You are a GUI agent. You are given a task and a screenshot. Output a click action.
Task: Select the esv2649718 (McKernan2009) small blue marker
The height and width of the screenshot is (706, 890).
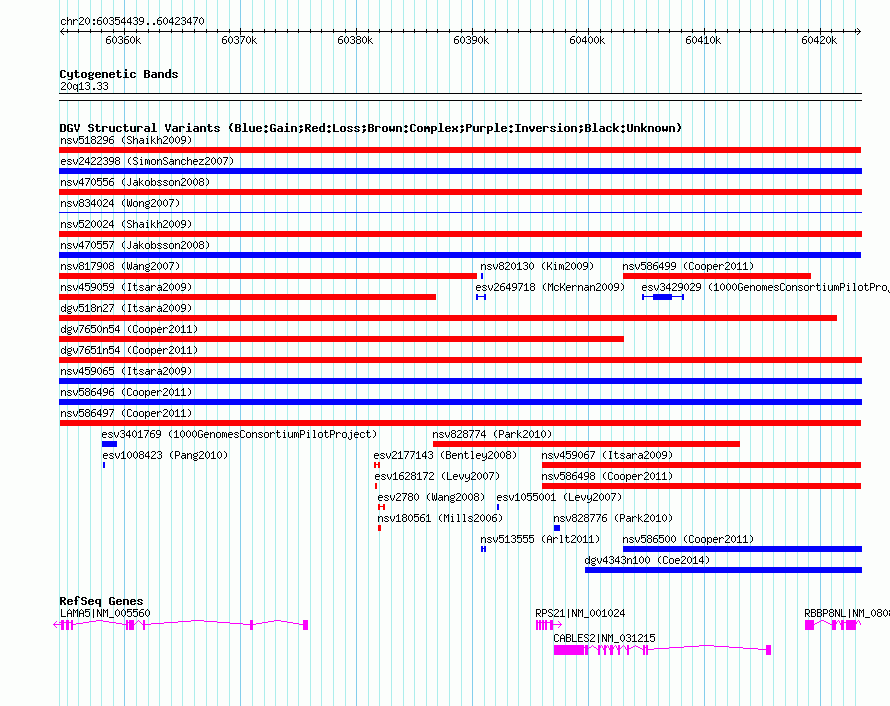click(x=481, y=297)
